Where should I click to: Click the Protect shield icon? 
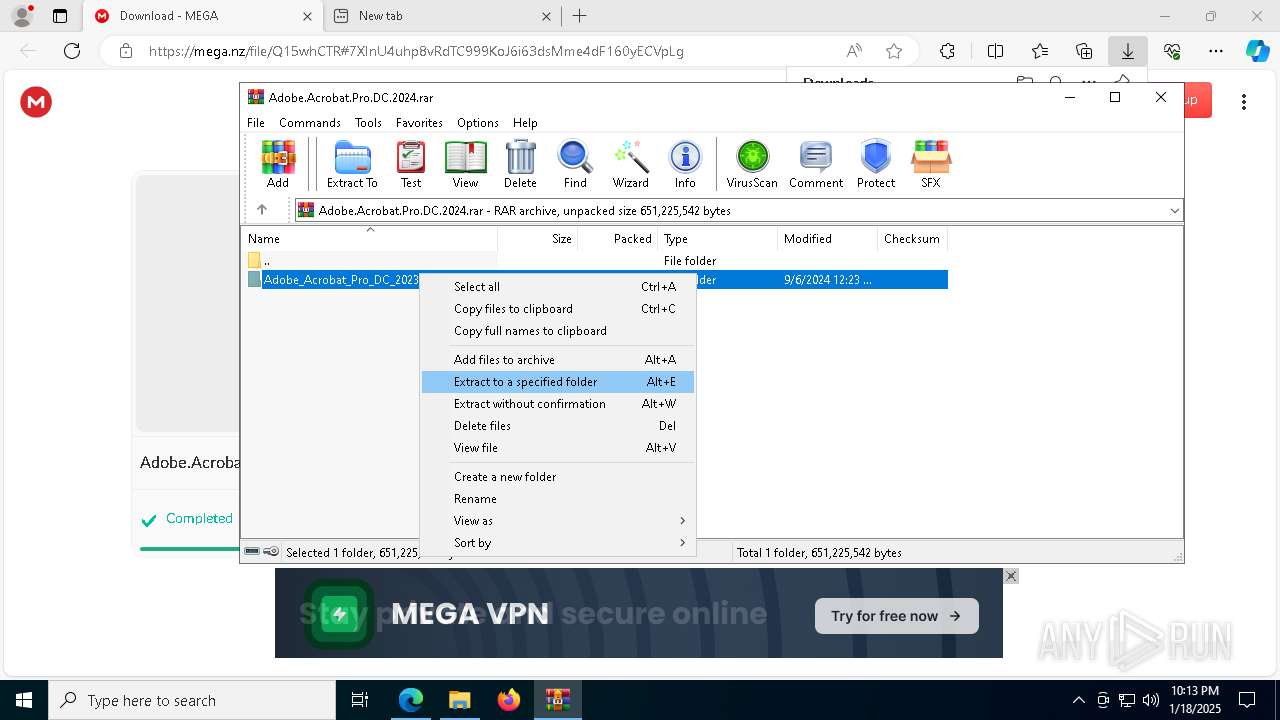click(876, 164)
